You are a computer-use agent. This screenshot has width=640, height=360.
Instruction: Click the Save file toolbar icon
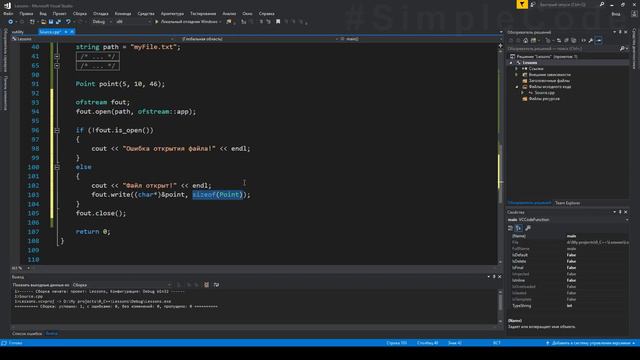tap(51, 22)
